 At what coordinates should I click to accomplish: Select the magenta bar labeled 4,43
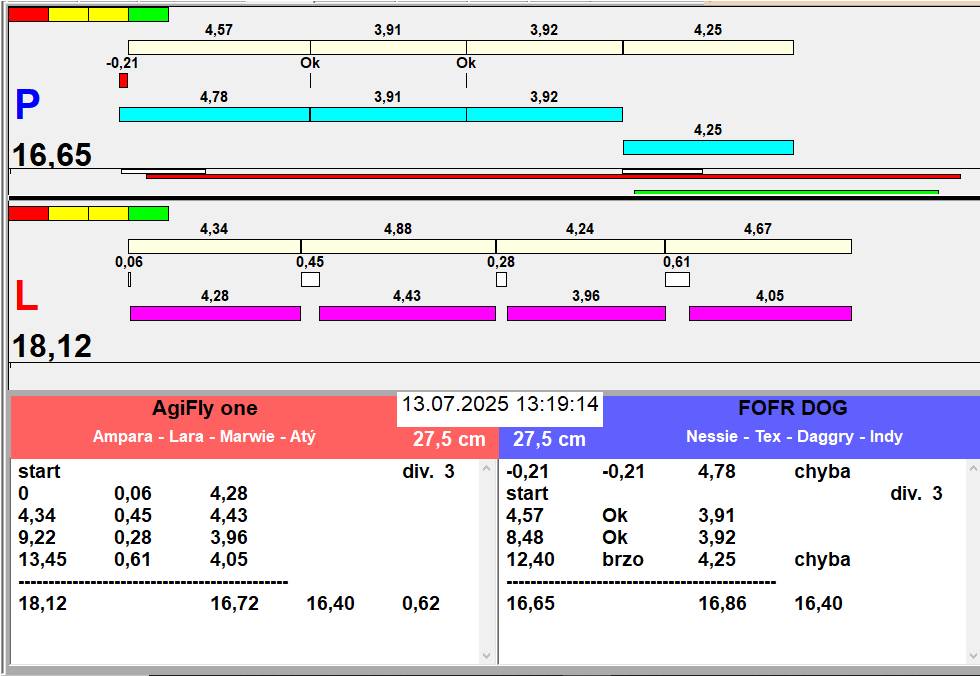pyautogui.click(x=408, y=314)
